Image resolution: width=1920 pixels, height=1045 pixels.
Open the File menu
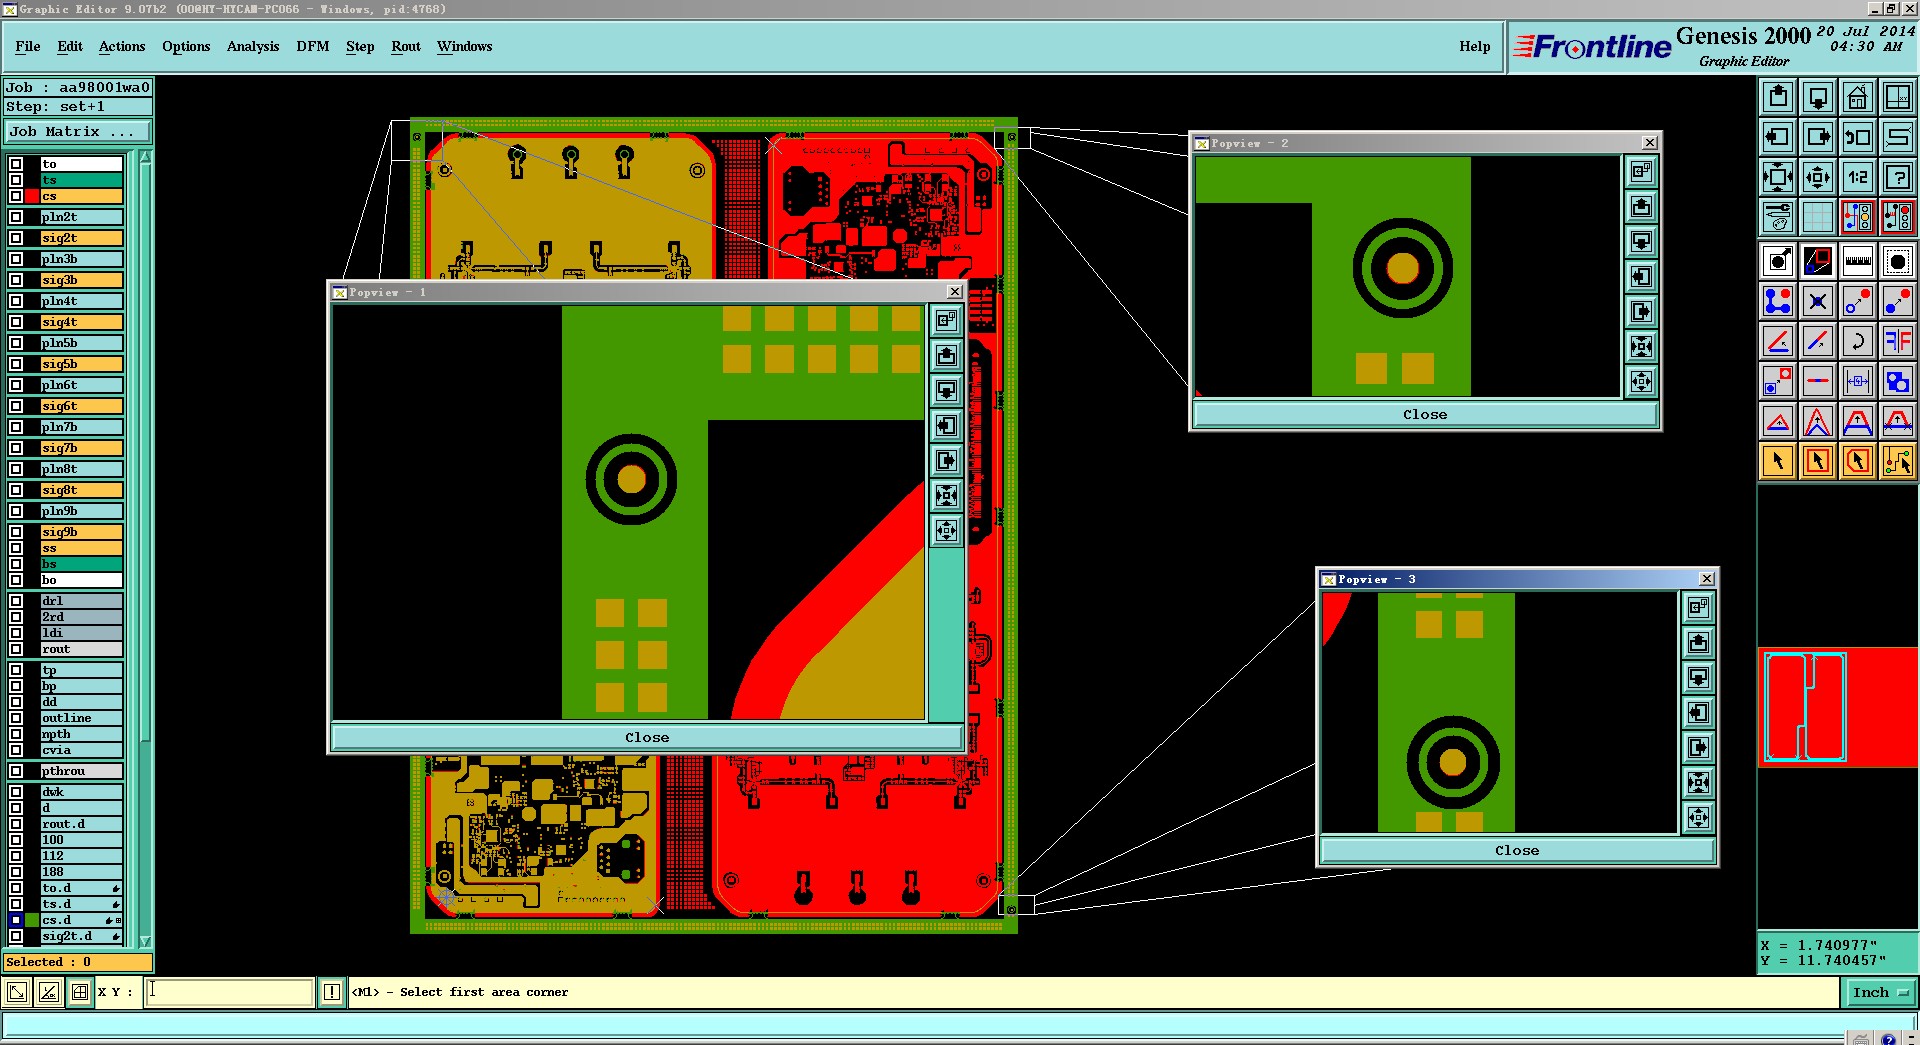click(28, 46)
